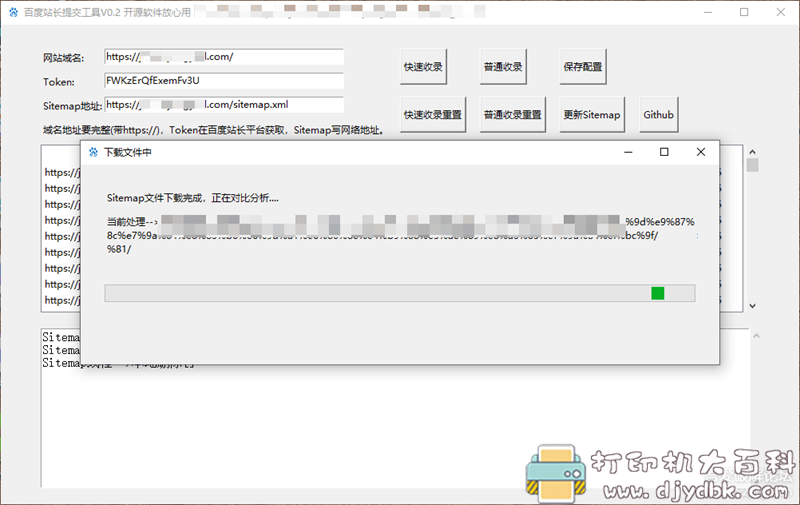Click the Baidu paw icon in main title bar

pos(13,12)
